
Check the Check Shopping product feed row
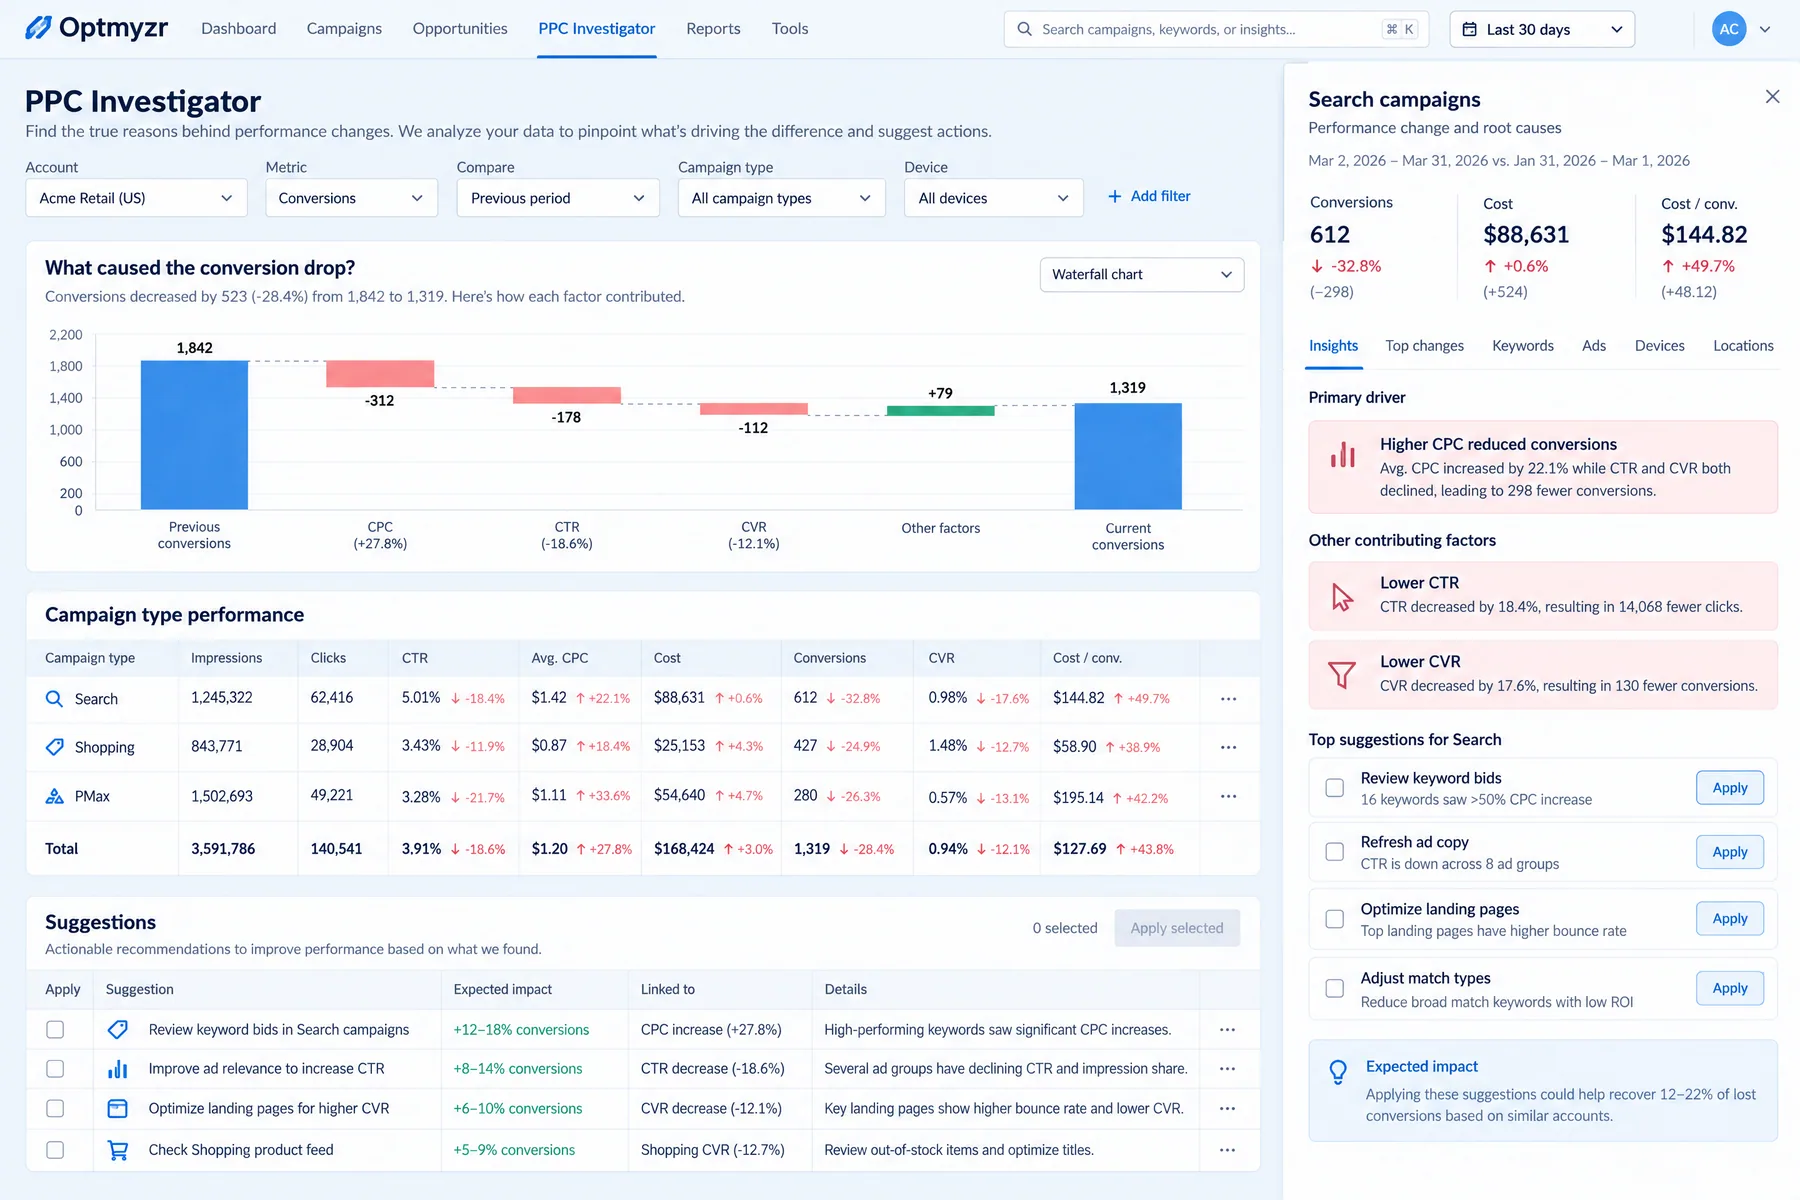pyautogui.click(x=55, y=1150)
